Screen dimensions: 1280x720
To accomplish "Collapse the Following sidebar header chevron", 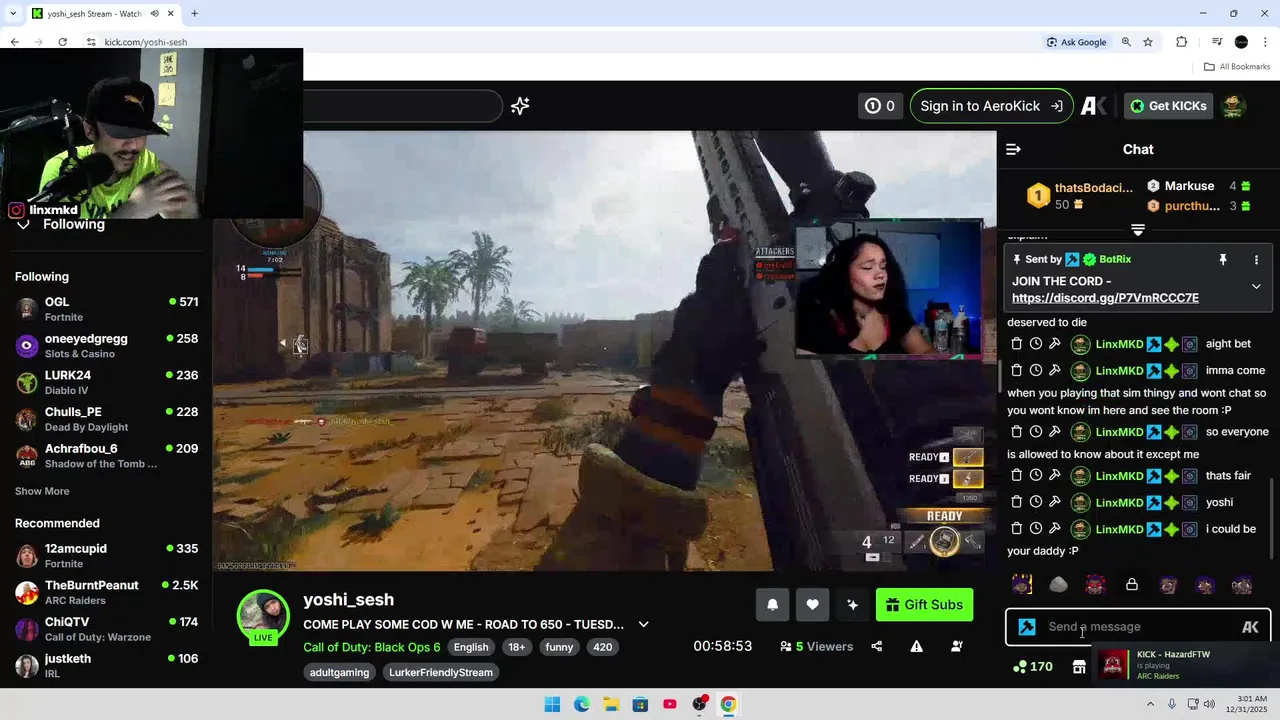I will 23,225.
